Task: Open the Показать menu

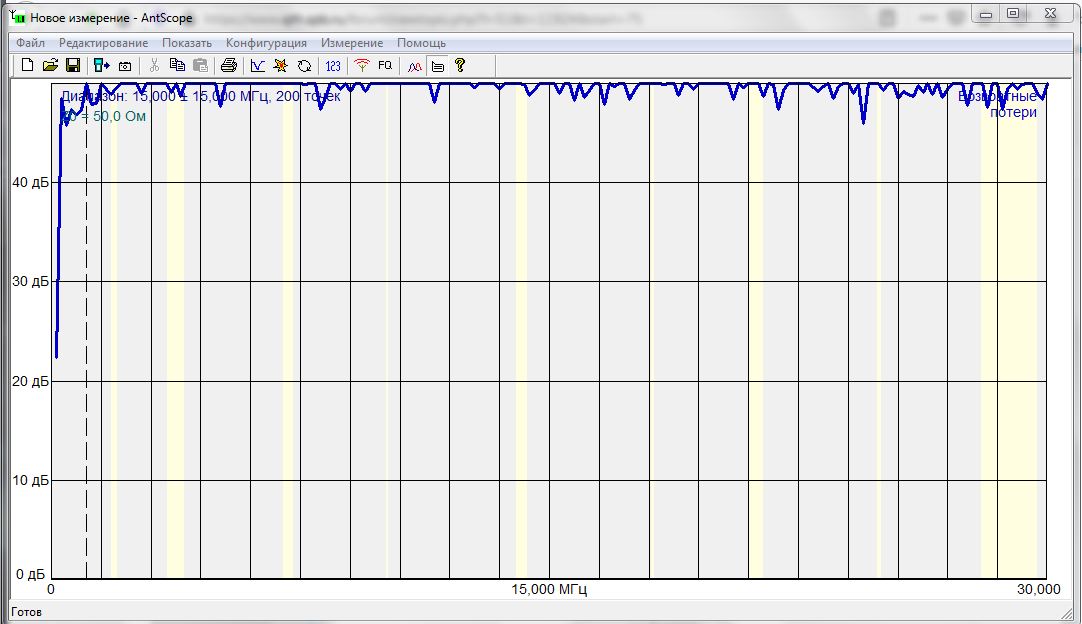Action: [x=187, y=43]
